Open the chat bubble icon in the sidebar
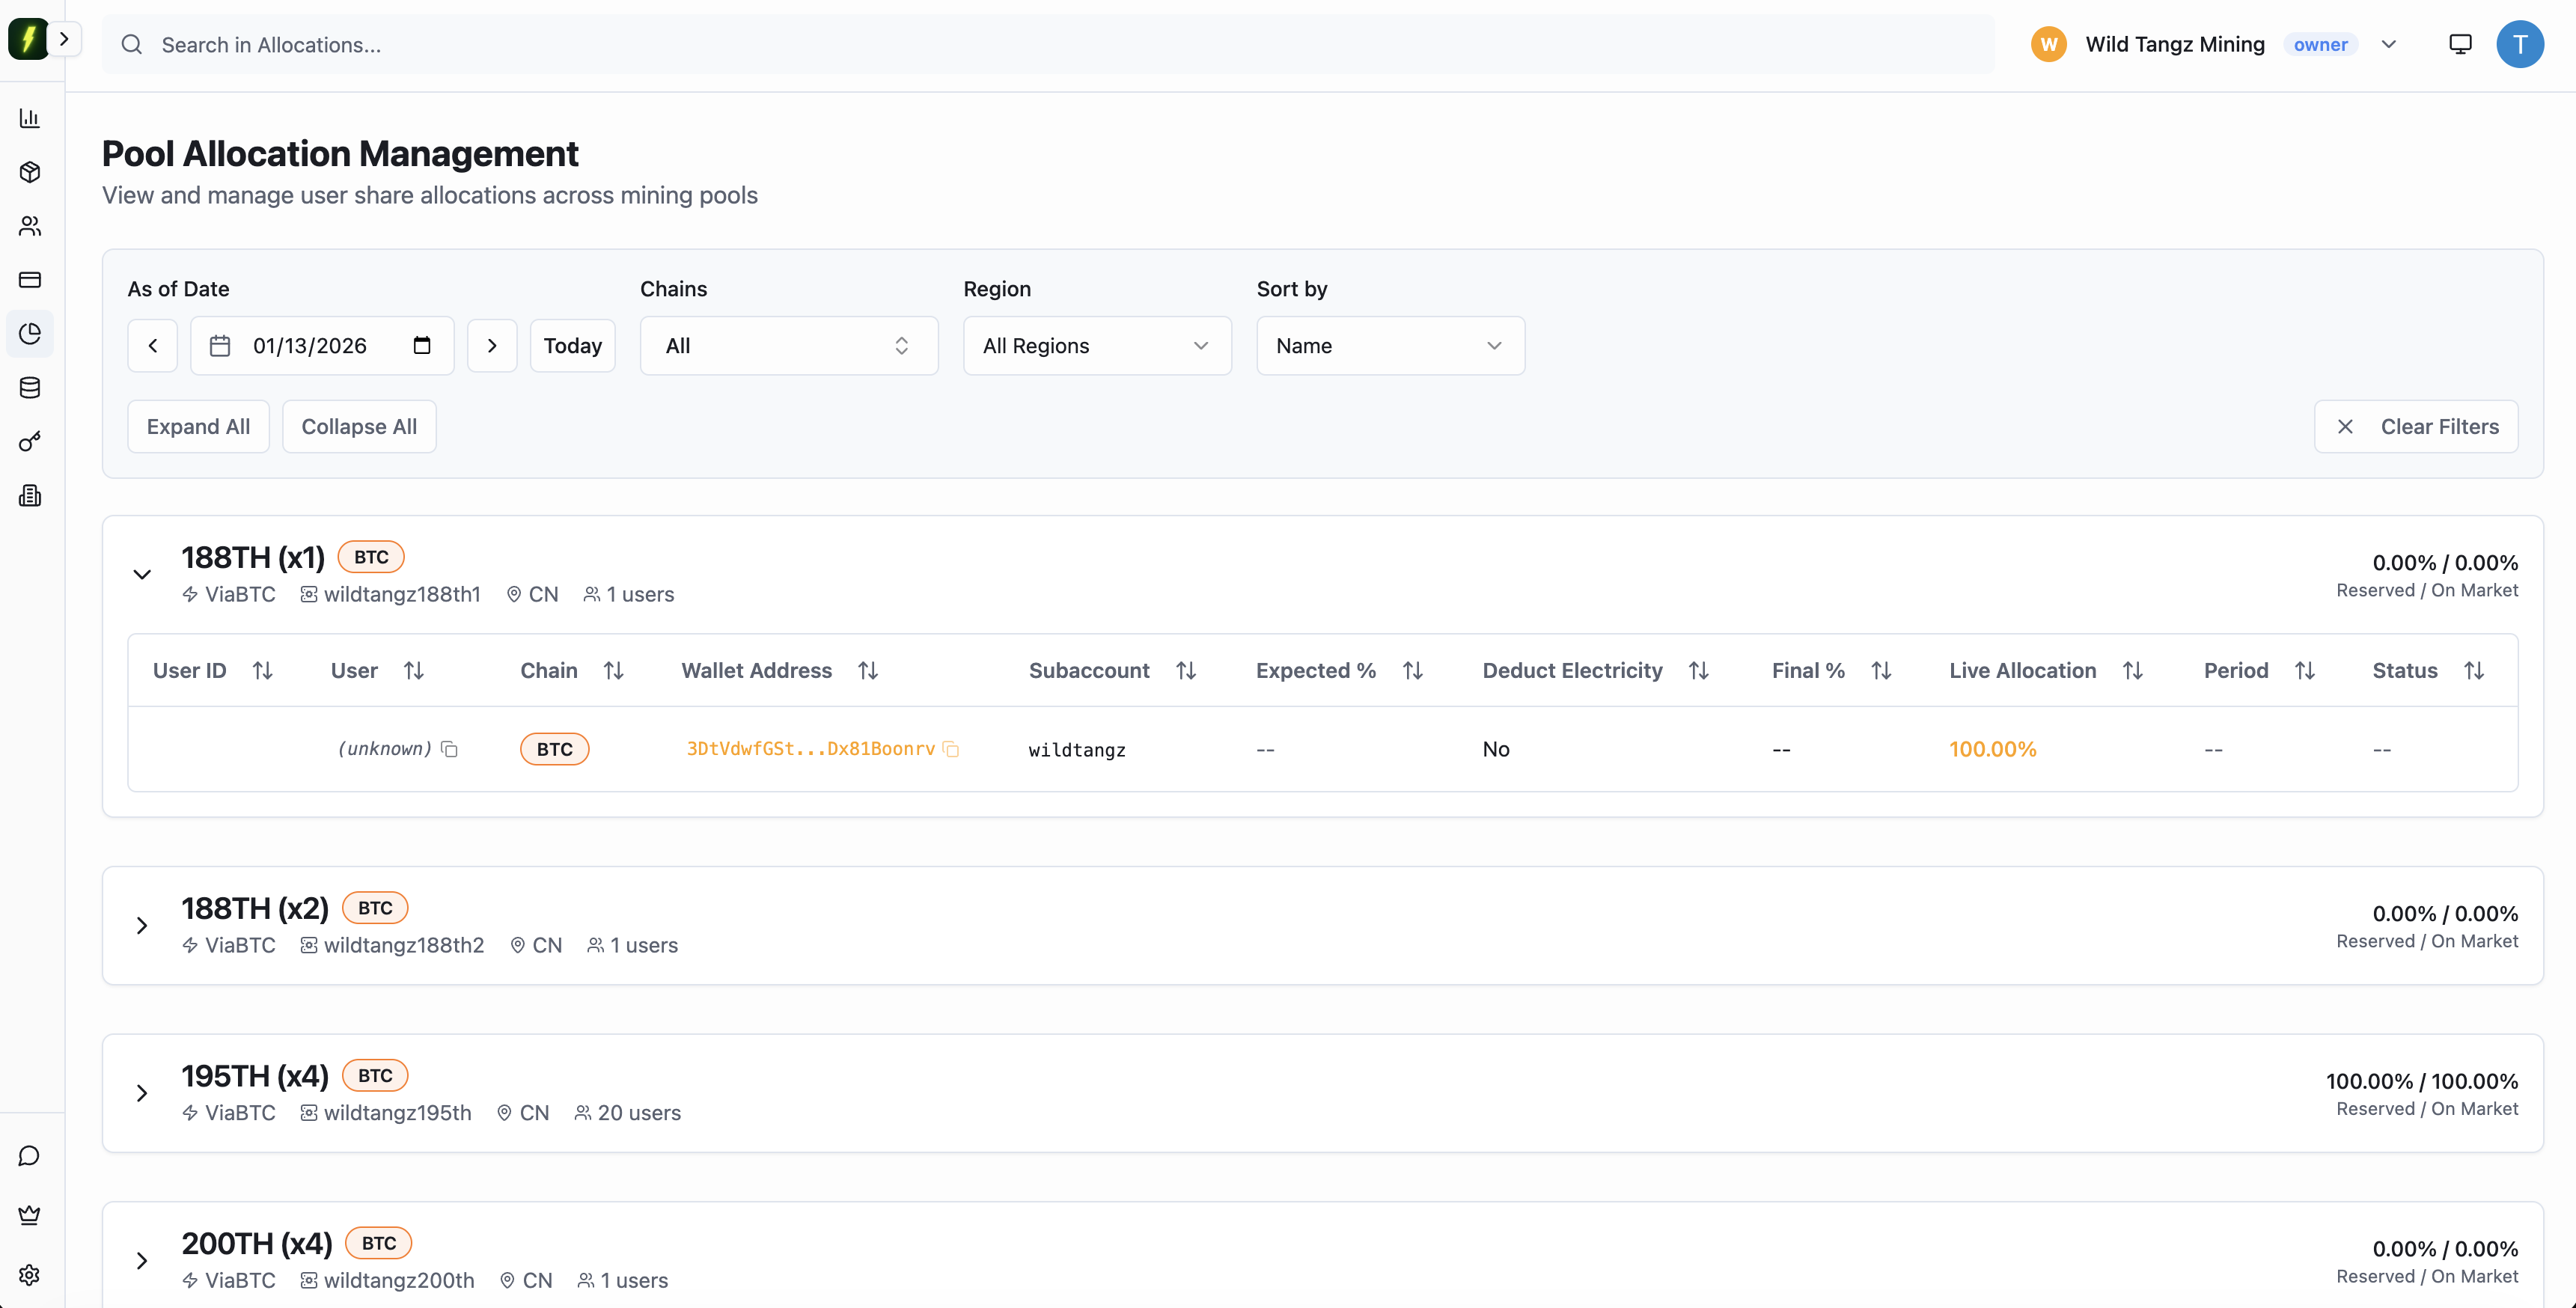This screenshot has height=1308, width=2576. (x=30, y=1156)
